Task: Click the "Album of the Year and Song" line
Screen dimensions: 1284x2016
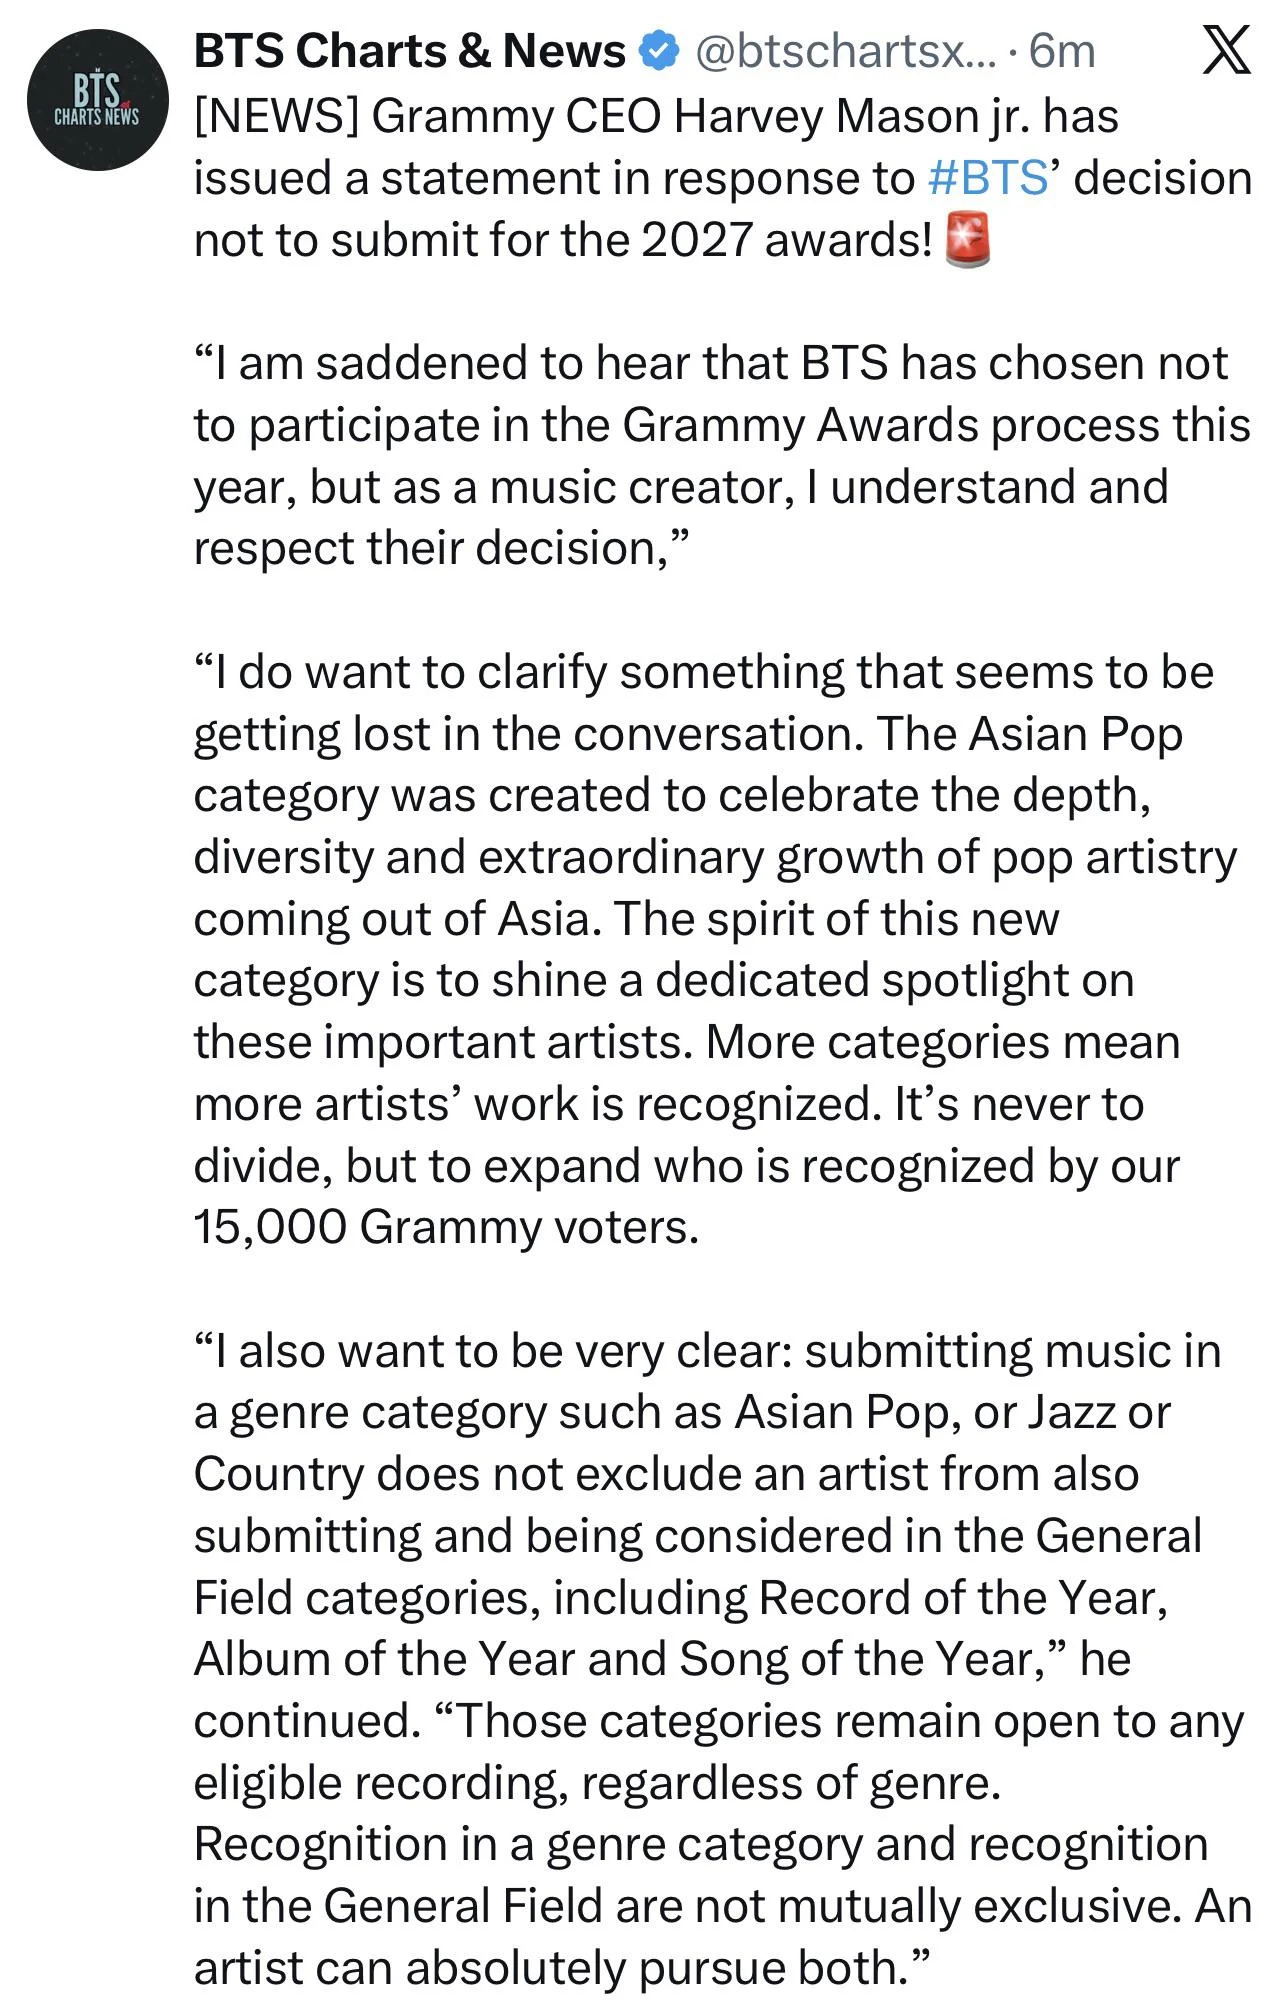Action: tap(662, 1659)
